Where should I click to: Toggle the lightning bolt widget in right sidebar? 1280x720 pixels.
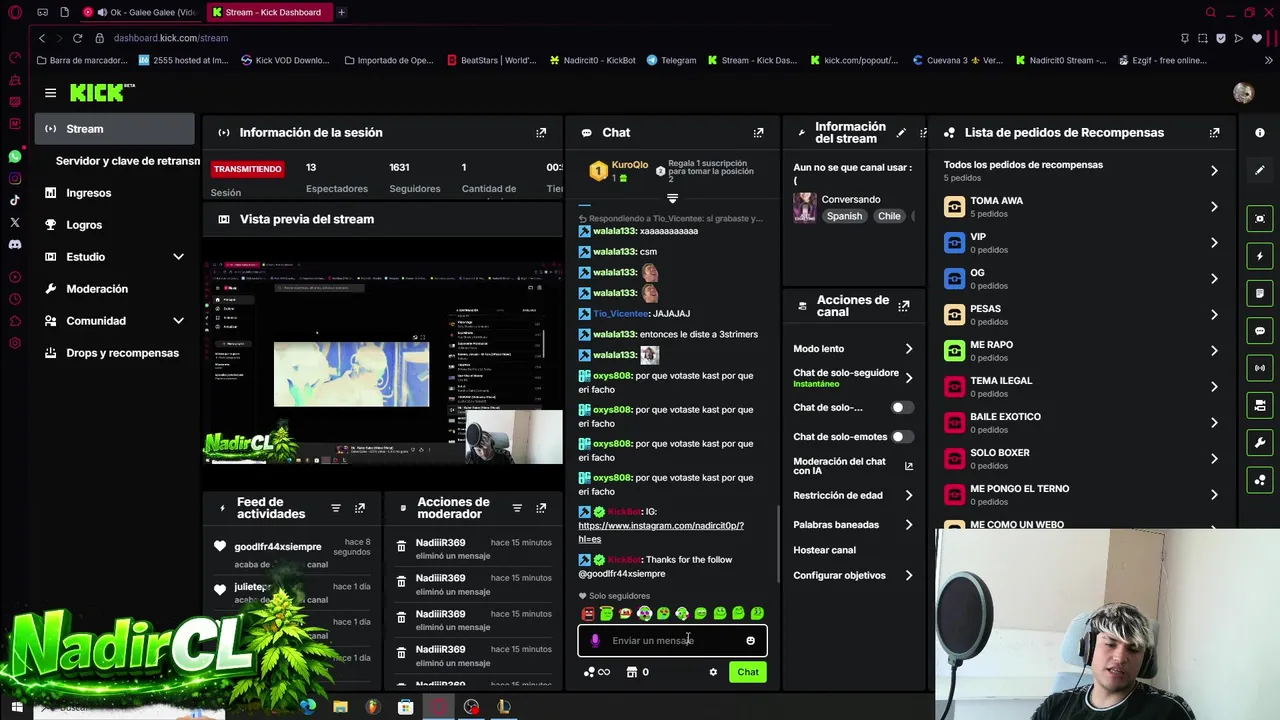click(1260, 256)
